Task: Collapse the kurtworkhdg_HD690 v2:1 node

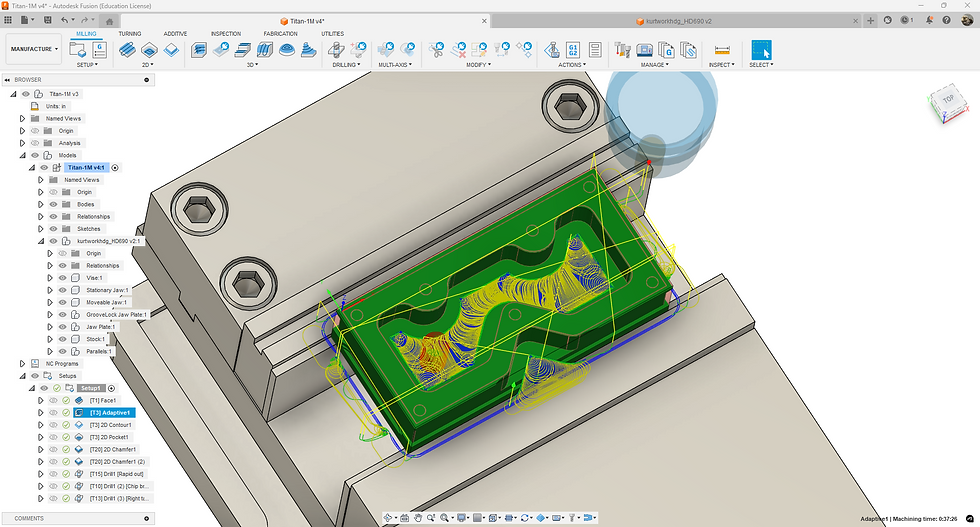Action: click(41, 241)
